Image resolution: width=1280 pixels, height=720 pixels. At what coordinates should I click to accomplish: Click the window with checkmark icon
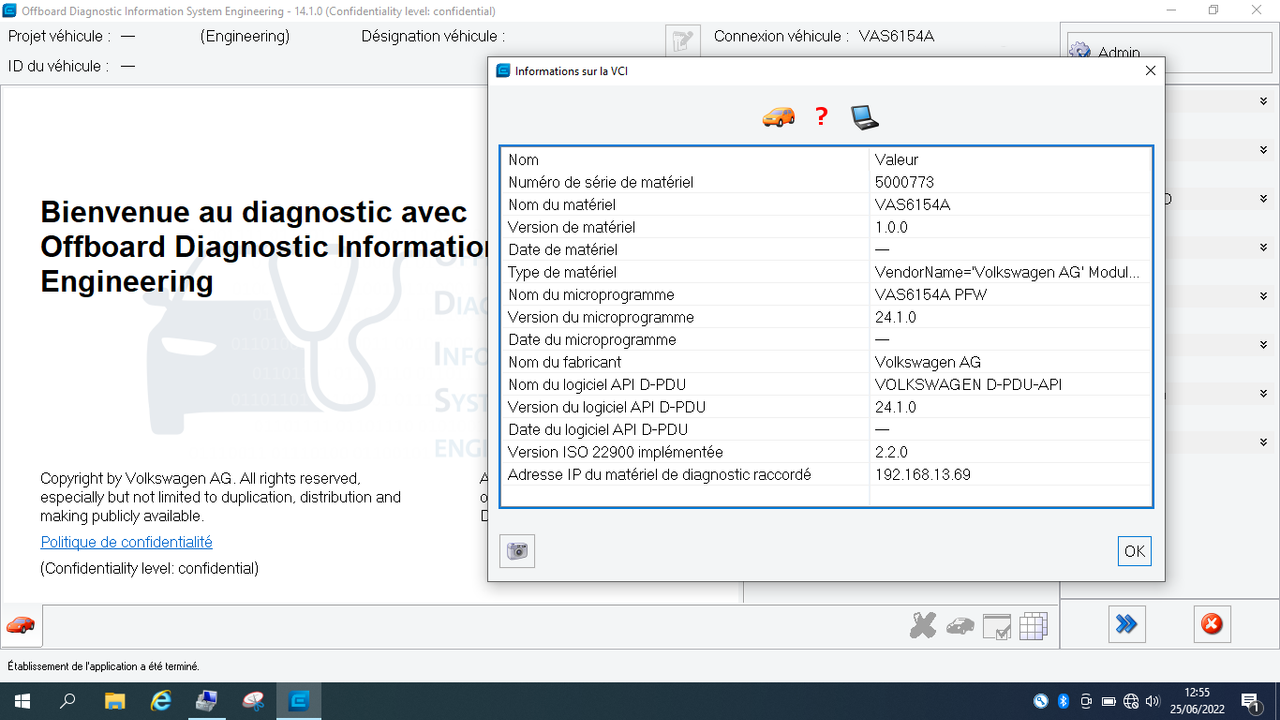[997, 627]
